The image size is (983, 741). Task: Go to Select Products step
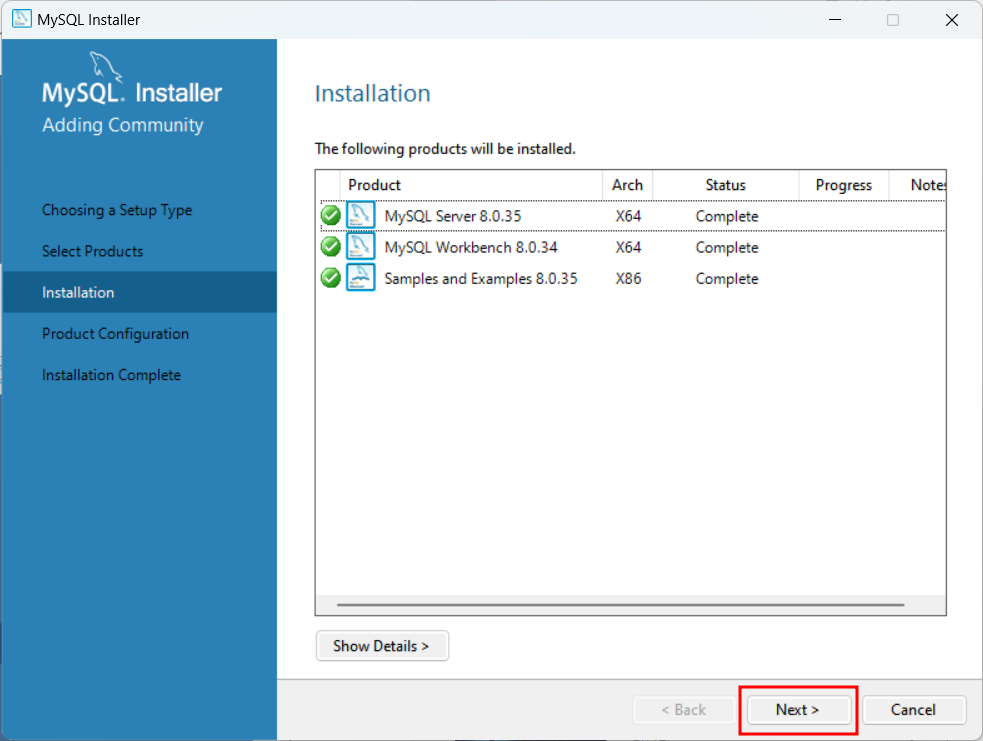pyautogui.click(x=93, y=251)
